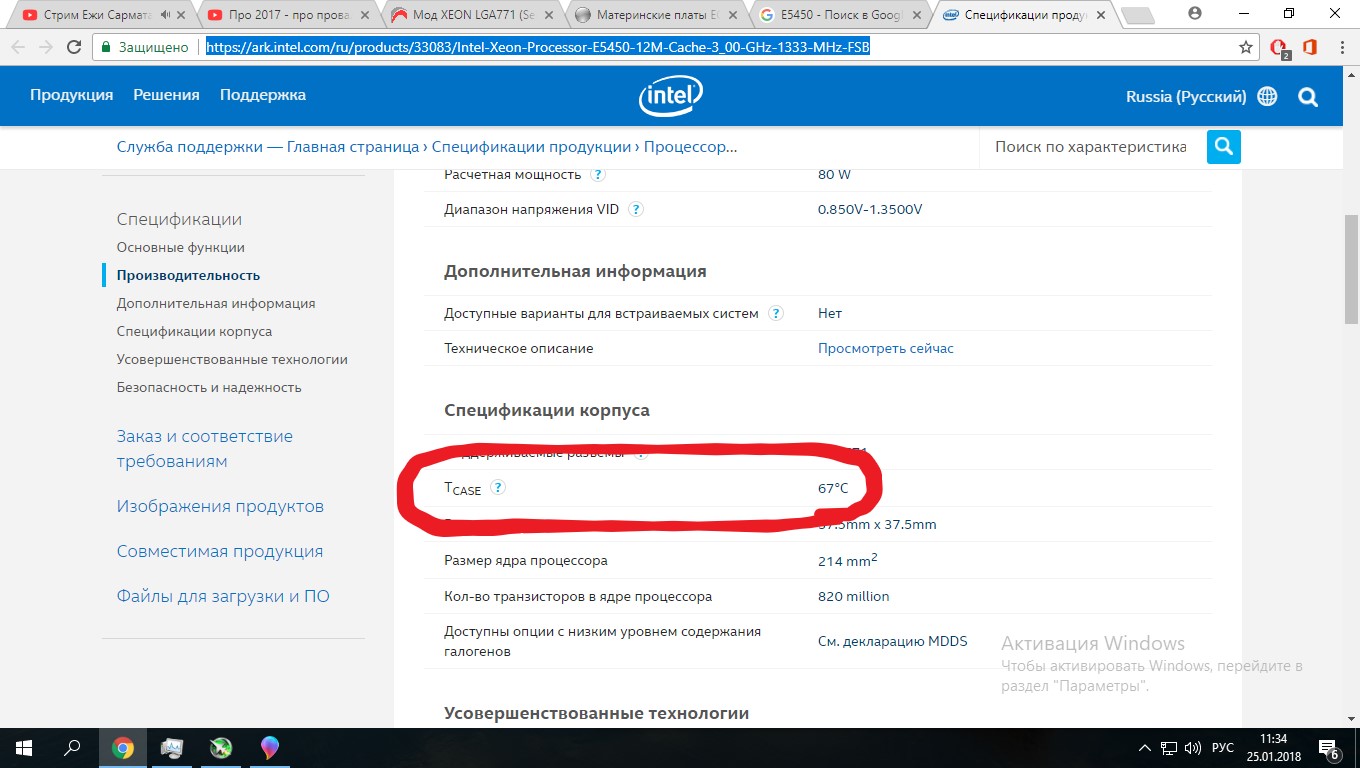Go to Служба поддержки — Главная страница
This screenshot has width=1360, height=768.
268,147
